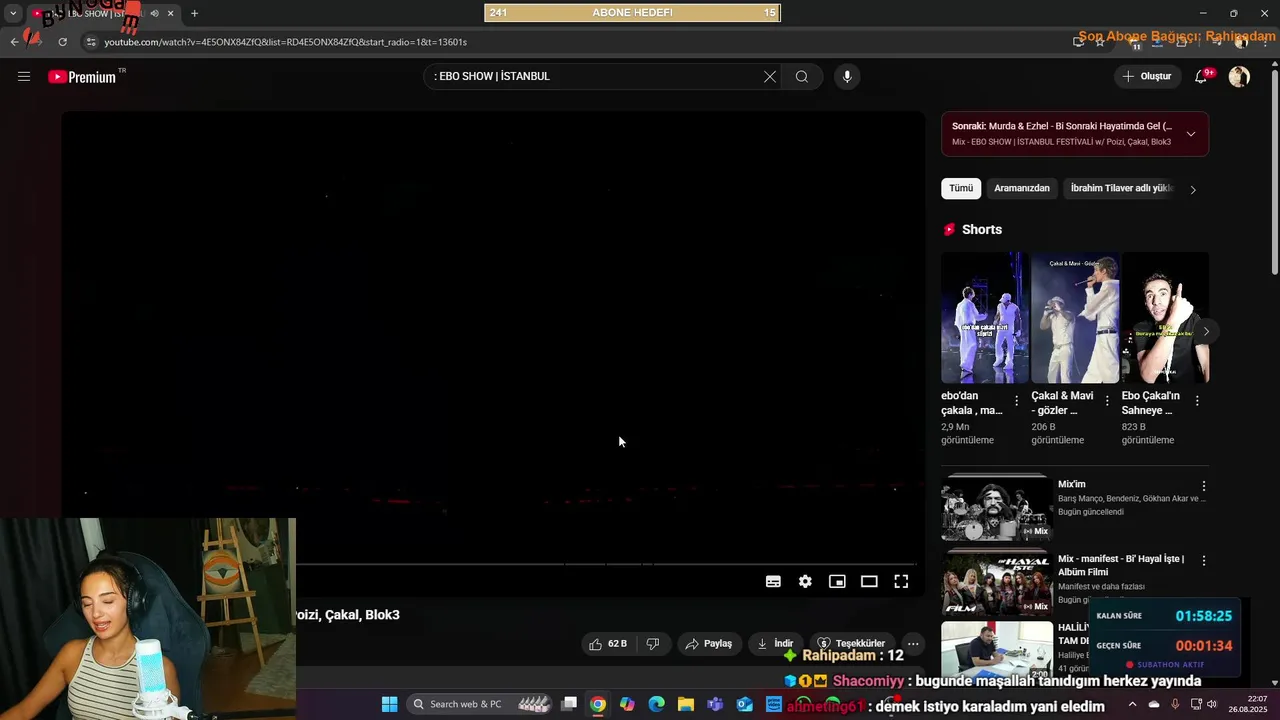The image size is (1280, 720).
Task: Mute the tab via speaker icon
Action: point(154,14)
